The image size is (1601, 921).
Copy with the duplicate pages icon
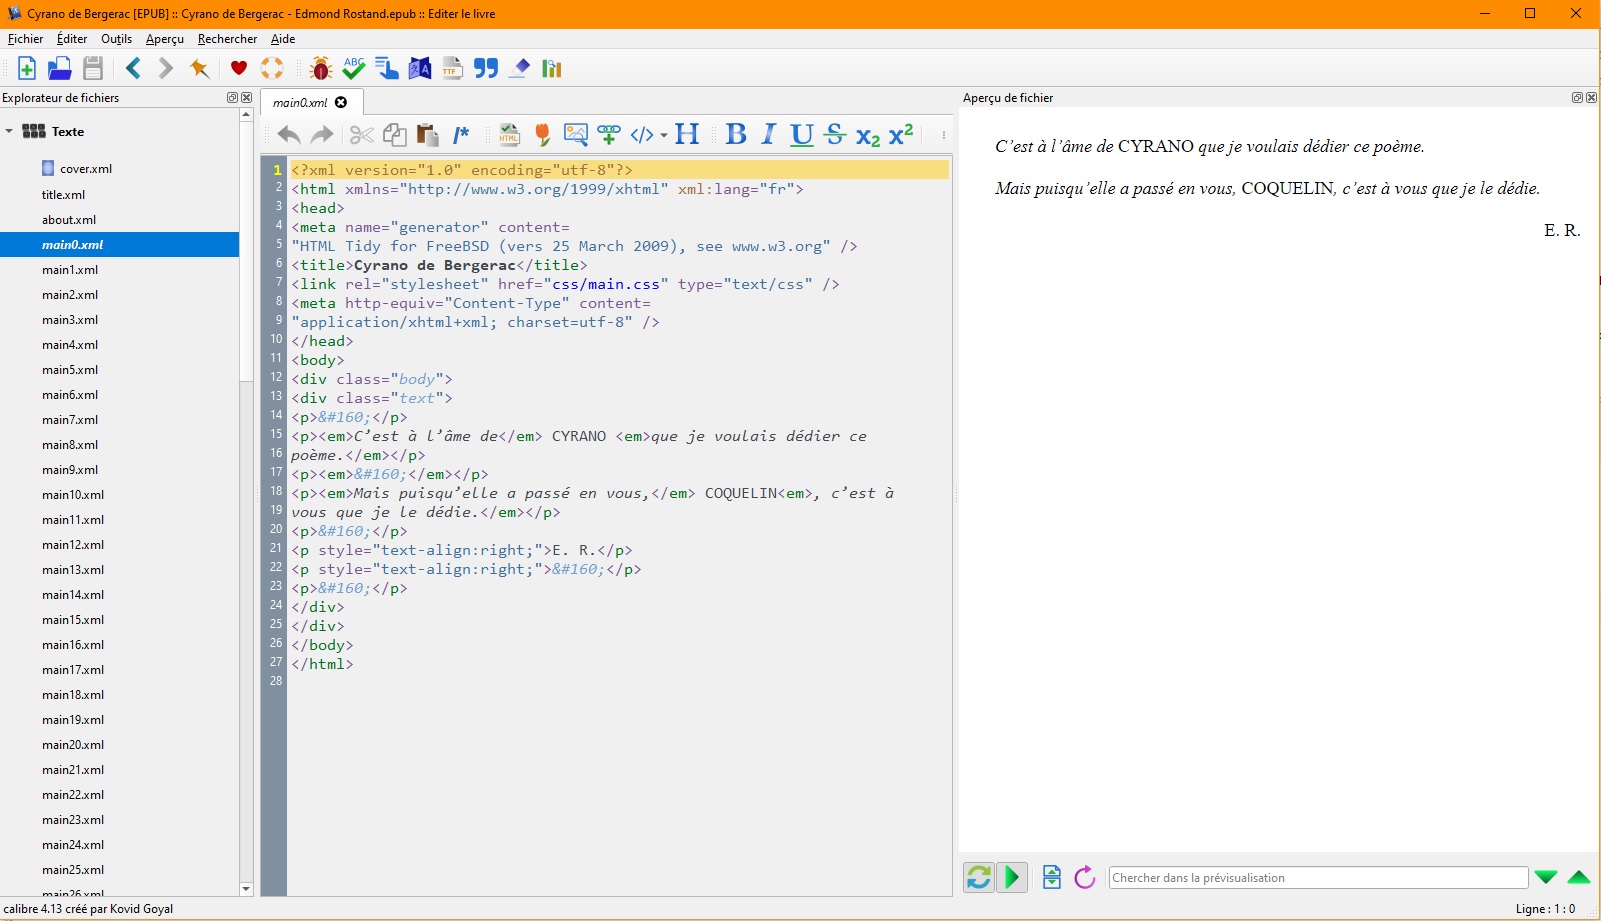395,135
